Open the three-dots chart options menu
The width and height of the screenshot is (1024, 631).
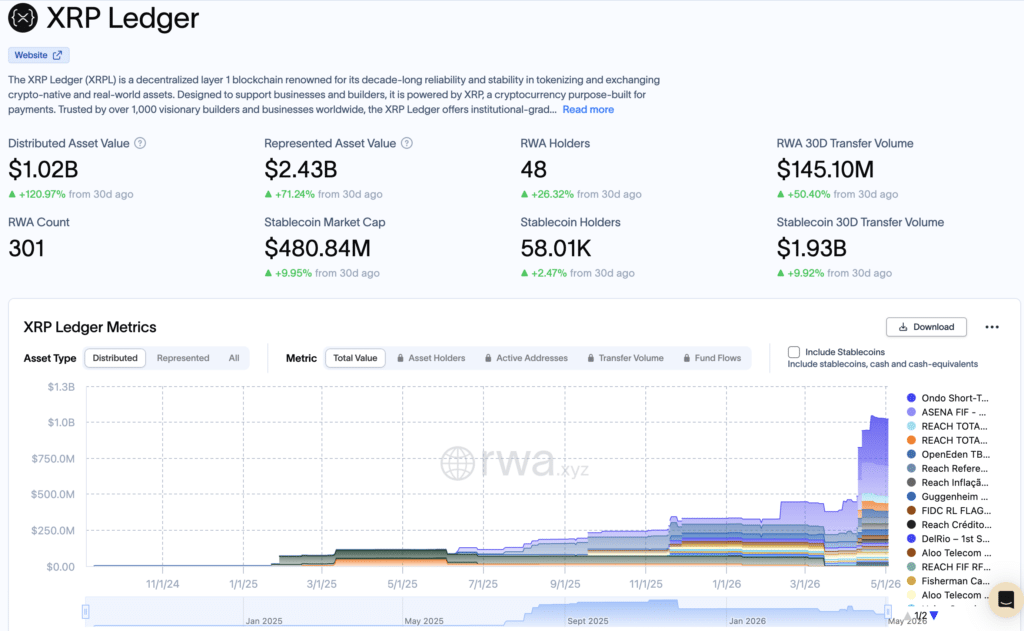click(991, 327)
